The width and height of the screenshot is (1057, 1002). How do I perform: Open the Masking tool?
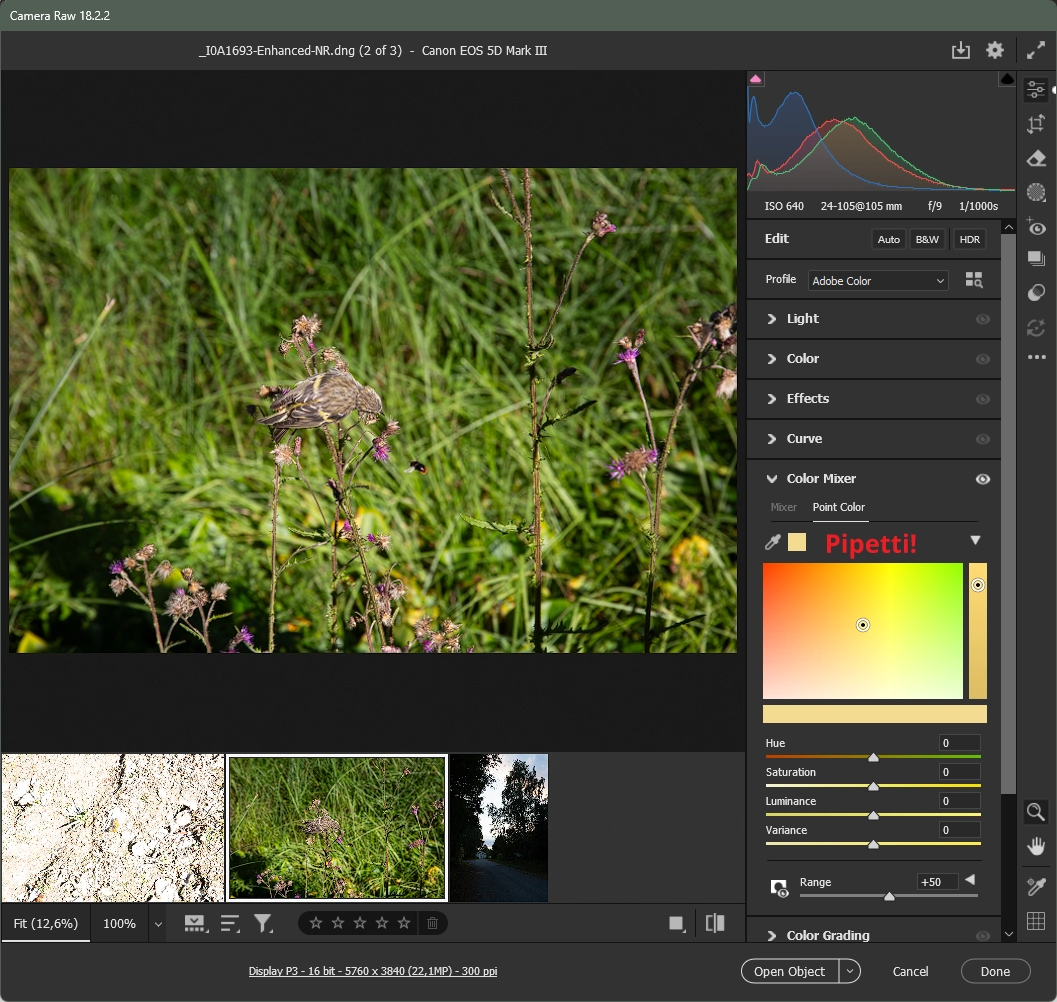point(1036,192)
